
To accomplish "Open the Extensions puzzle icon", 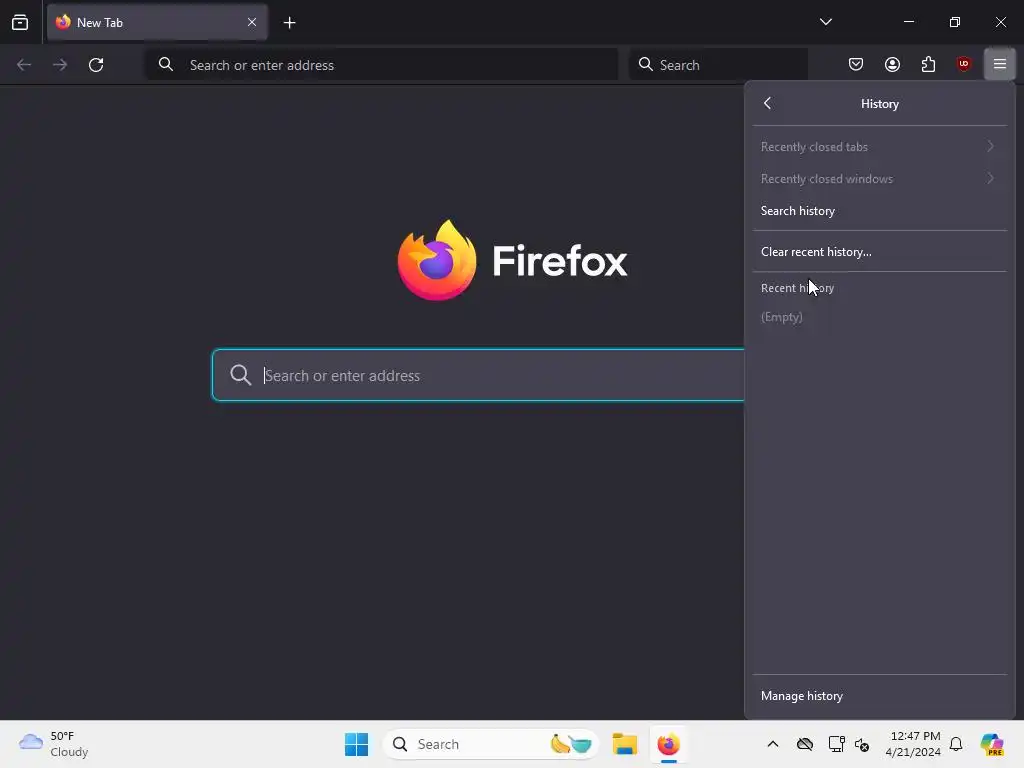I will (x=928, y=64).
